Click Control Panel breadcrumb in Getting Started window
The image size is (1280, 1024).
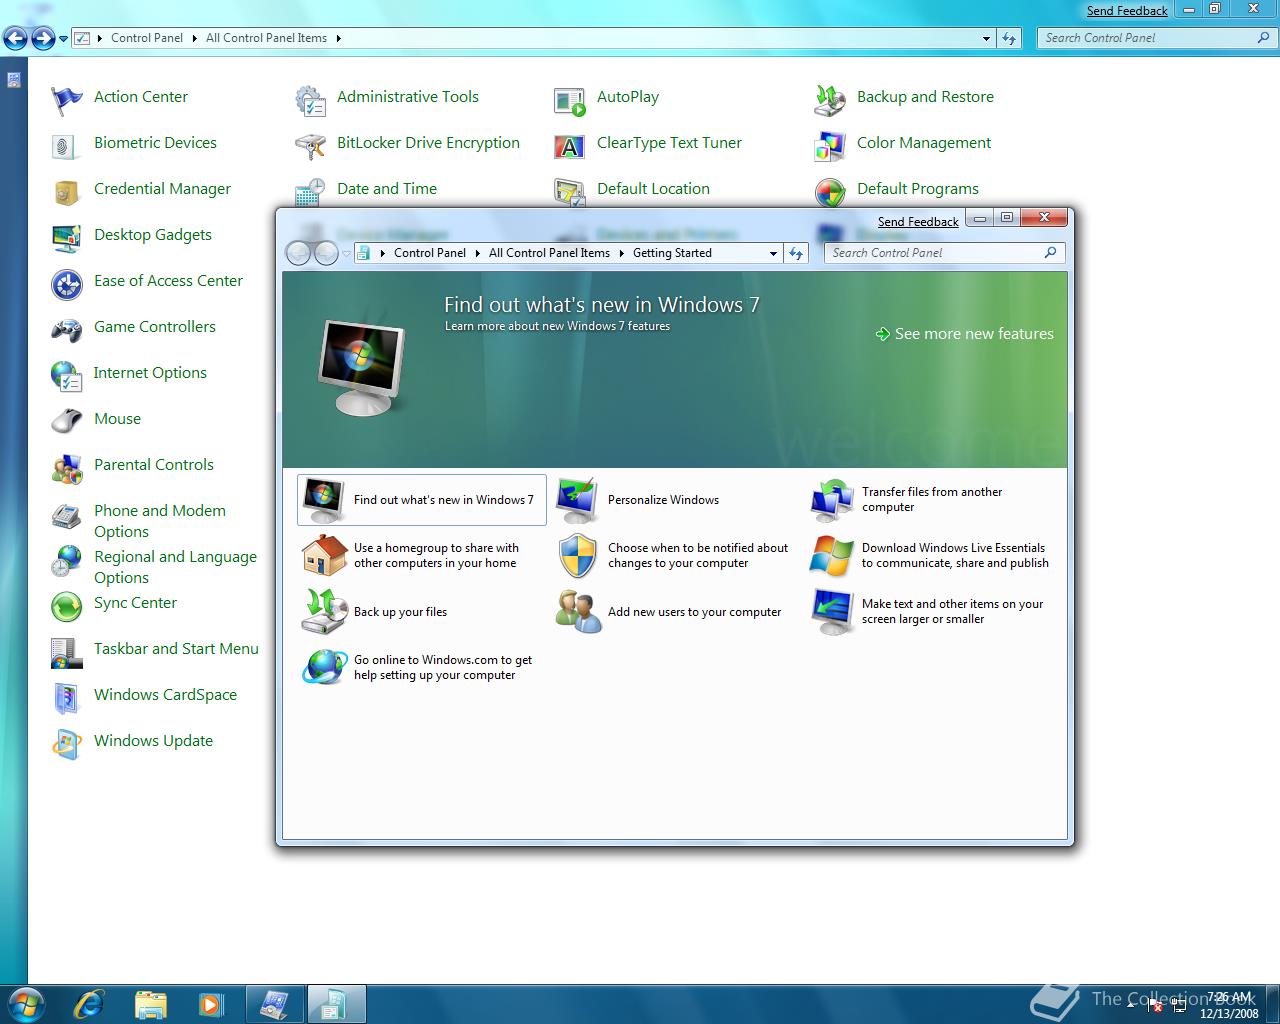click(430, 253)
